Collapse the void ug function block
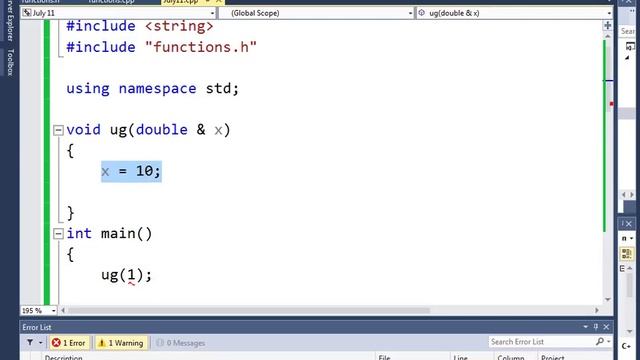This screenshot has width=640, height=360. coord(58,130)
